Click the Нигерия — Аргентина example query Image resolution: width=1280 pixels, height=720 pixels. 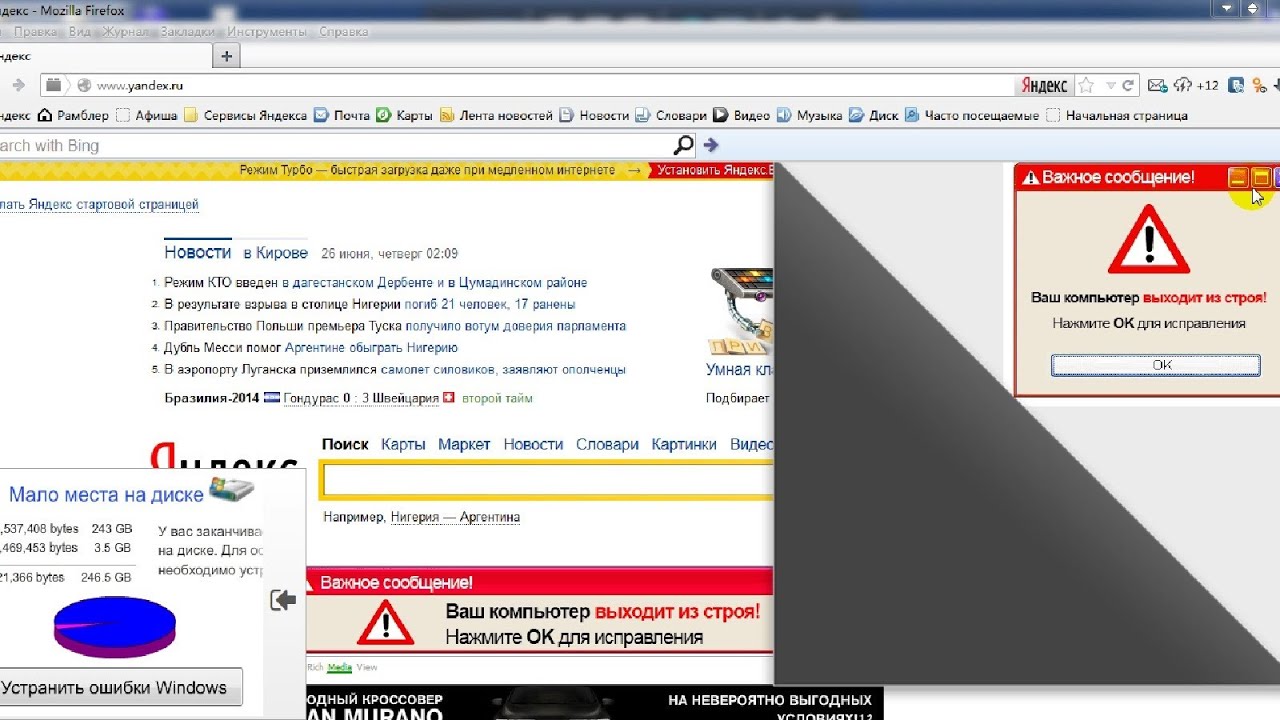pyautogui.click(x=455, y=517)
